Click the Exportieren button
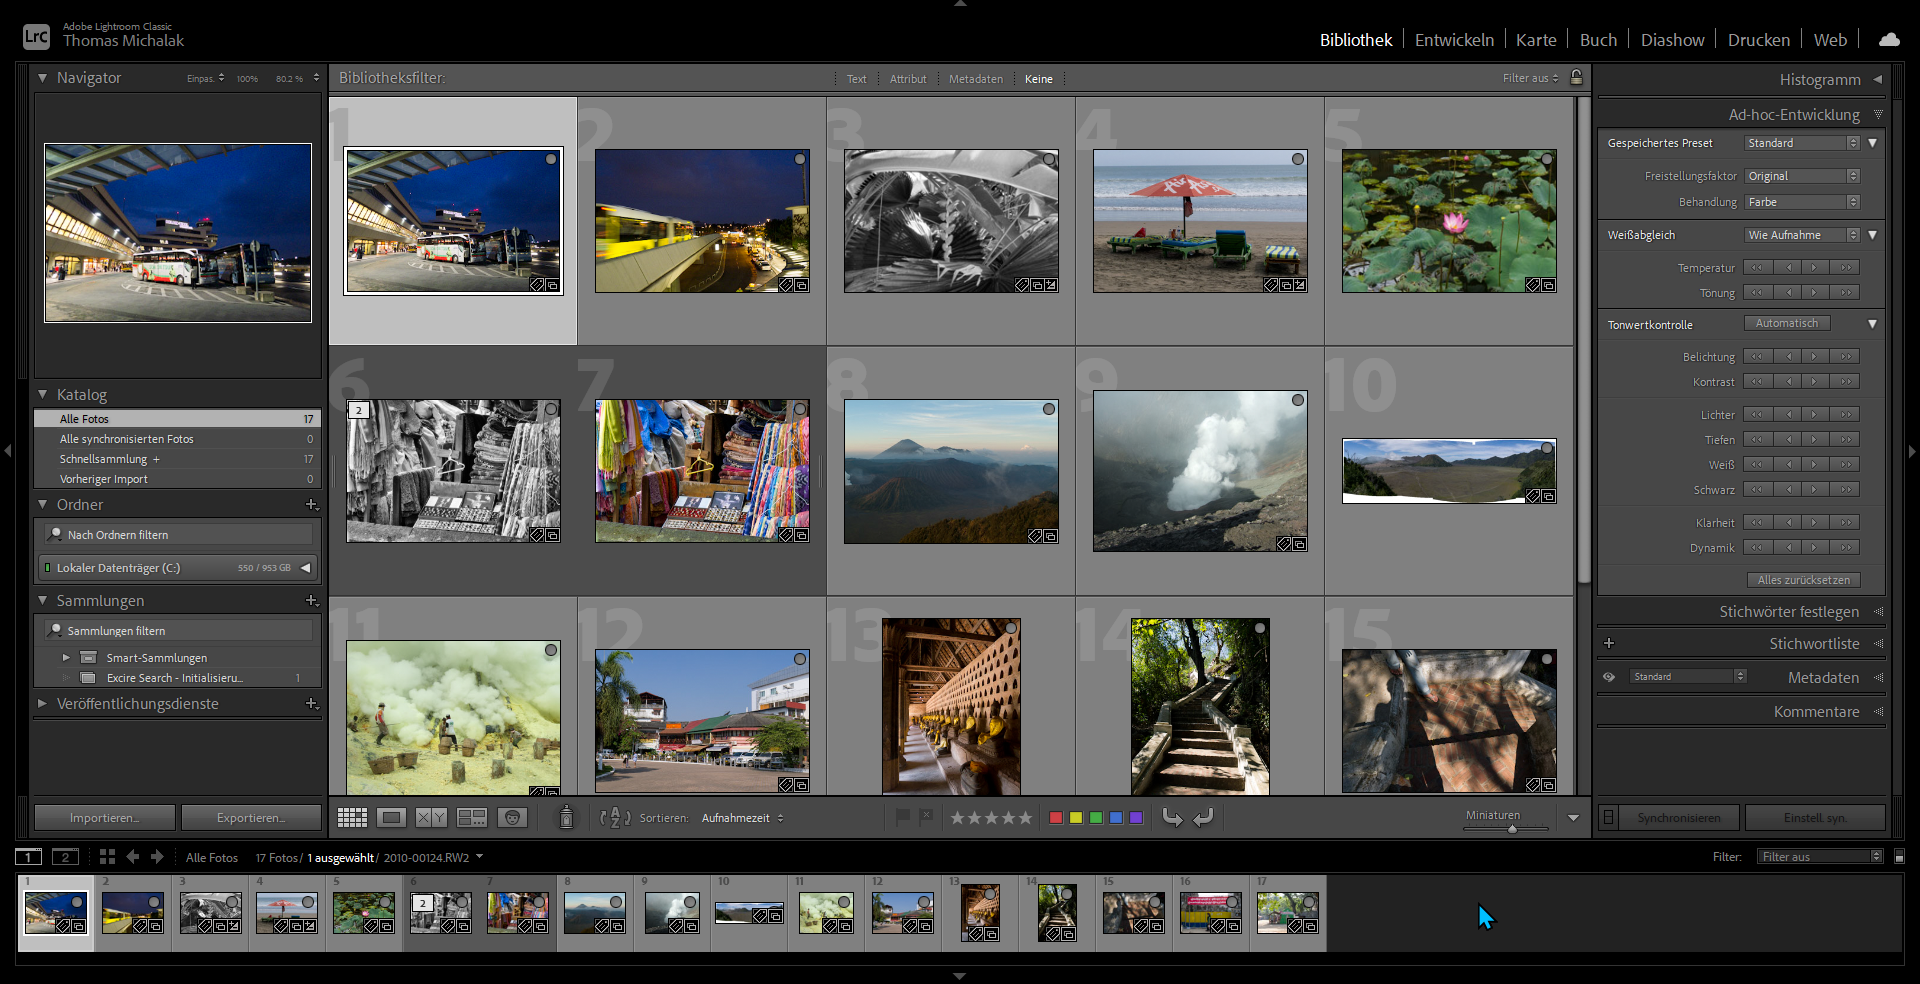Image resolution: width=1920 pixels, height=984 pixels. pyautogui.click(x=251, y=818)
